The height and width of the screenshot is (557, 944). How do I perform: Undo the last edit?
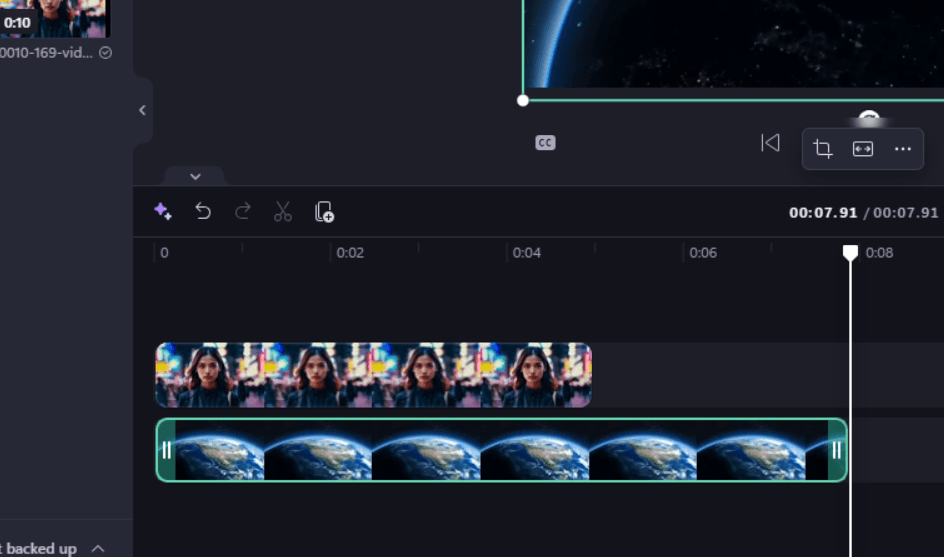[x=203, y=211]
